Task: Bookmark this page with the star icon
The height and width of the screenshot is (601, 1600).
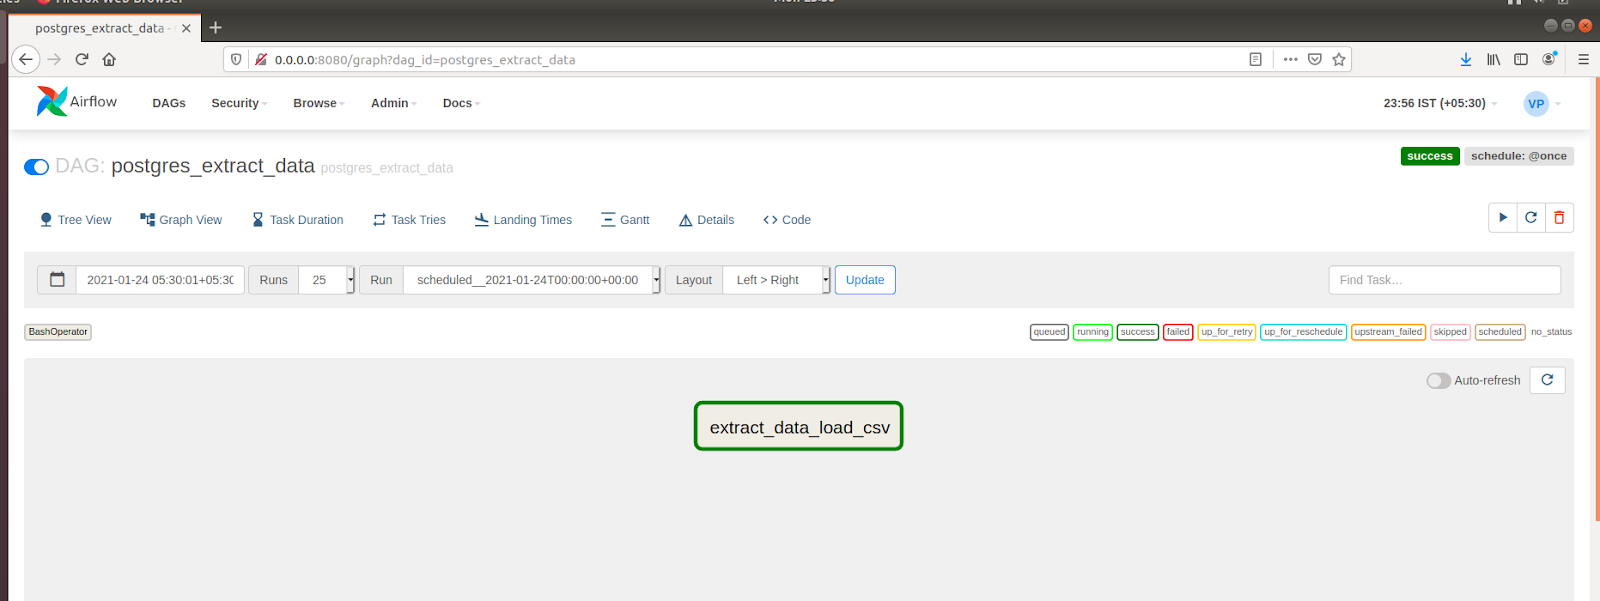Action: point(1339,60)
